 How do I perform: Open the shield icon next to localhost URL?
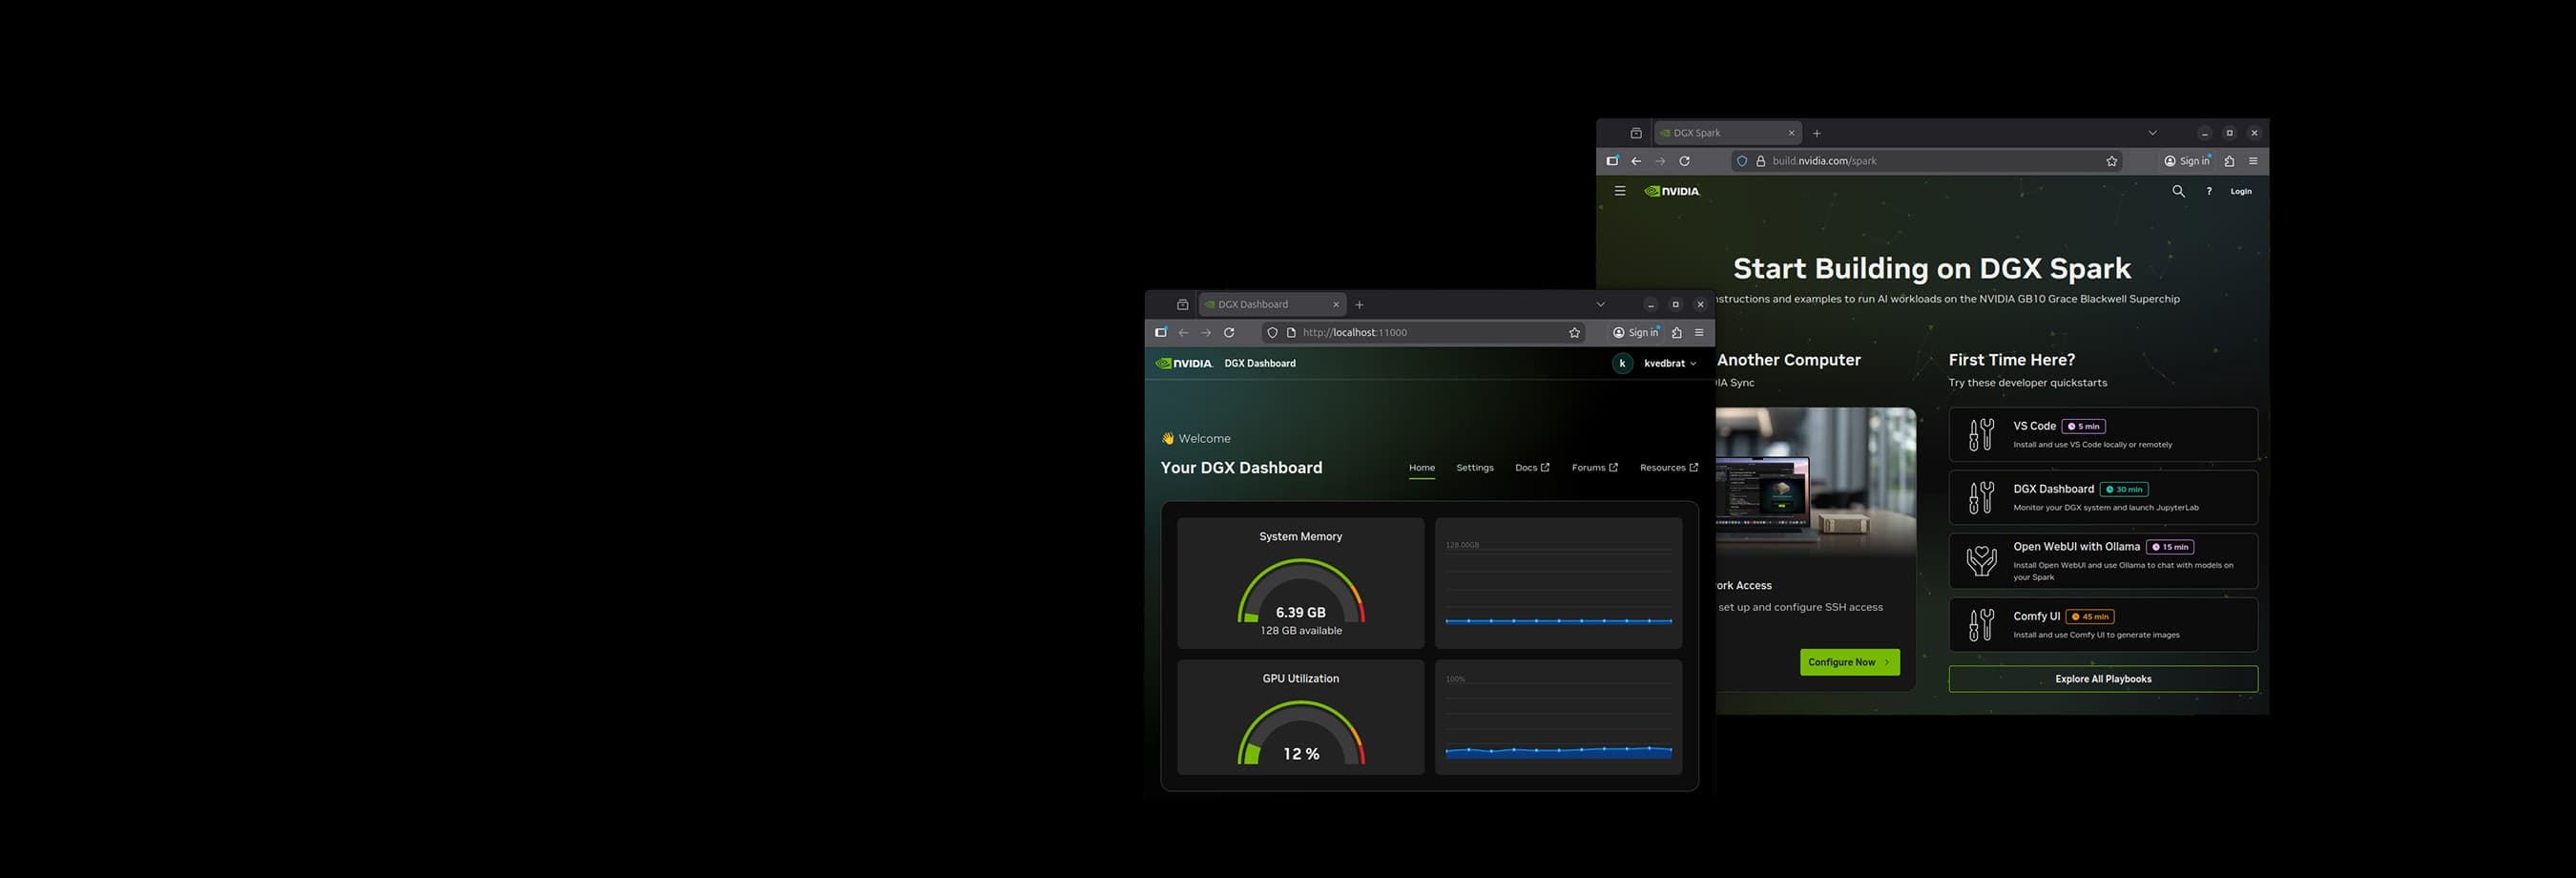coord(1272,333)
